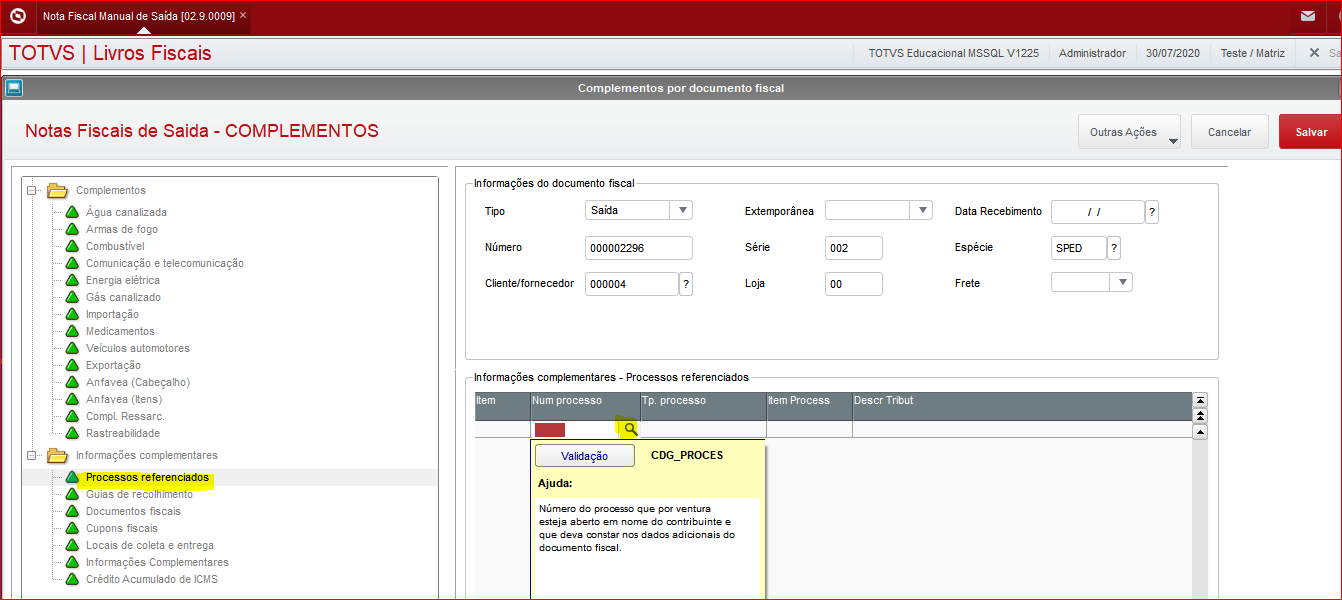Open the Tipo dropdown showing Saída
The image size is (1342, 600).
point(682,210)
